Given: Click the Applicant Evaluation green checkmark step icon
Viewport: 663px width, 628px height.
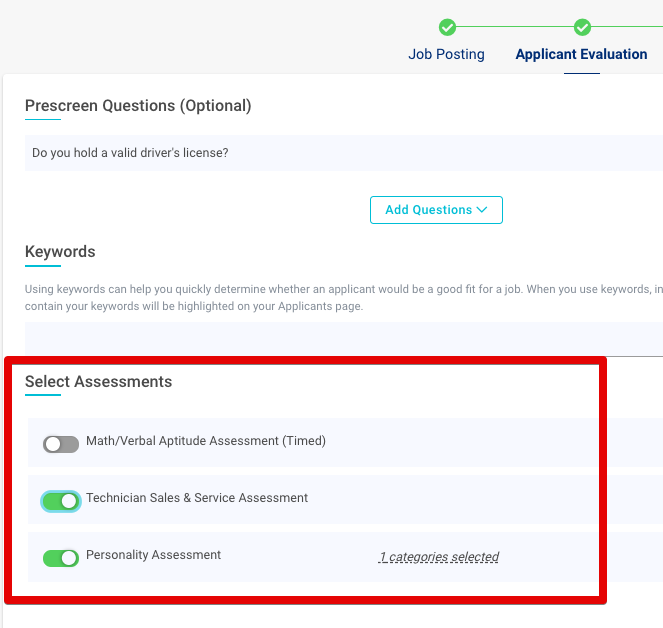Looking at the screenshot, I should [x=582, y=27].
